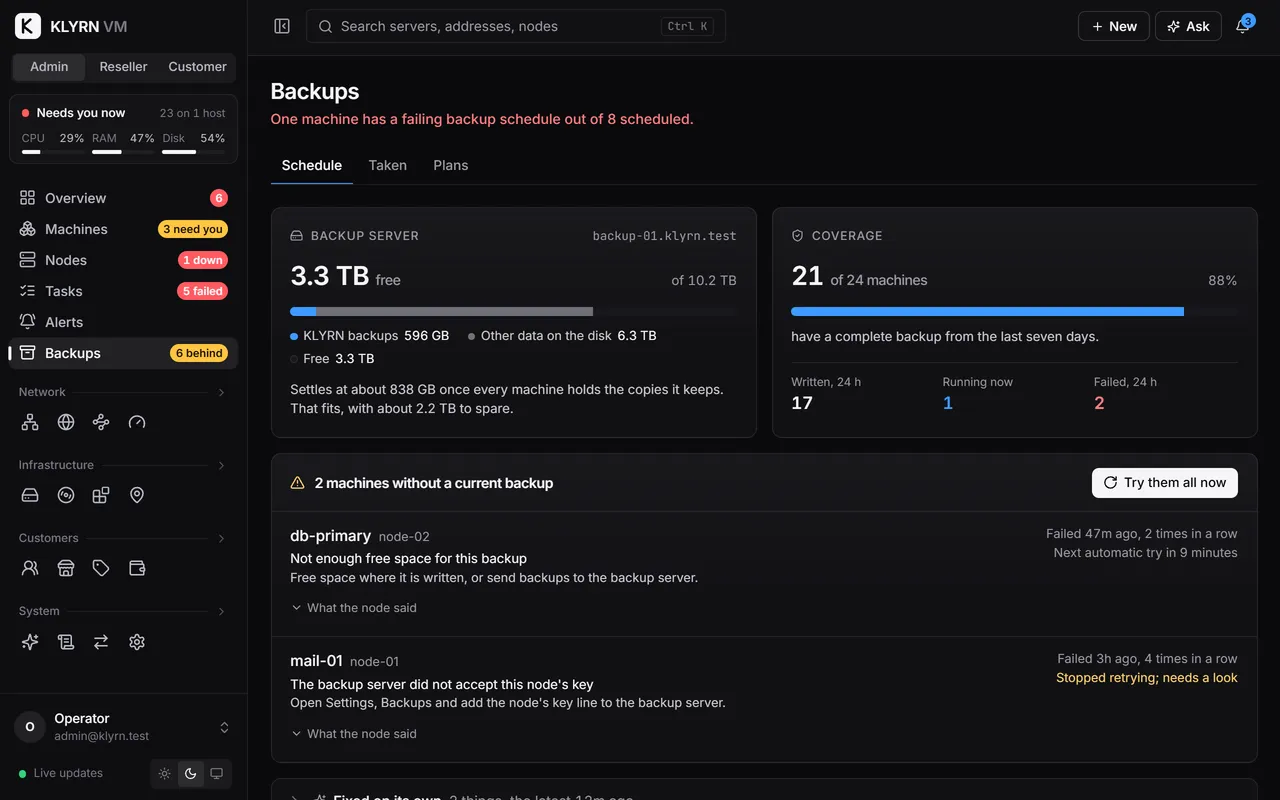Open the settings gear icon under System
The width and height of the screenshot is (1280, 800).
click(137, 642)
